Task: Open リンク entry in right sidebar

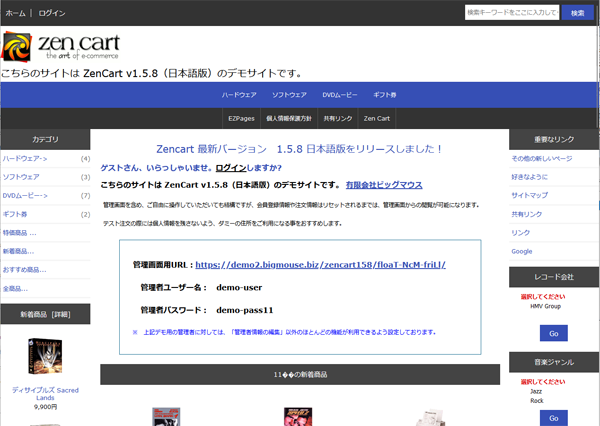Action: (520, 233)
